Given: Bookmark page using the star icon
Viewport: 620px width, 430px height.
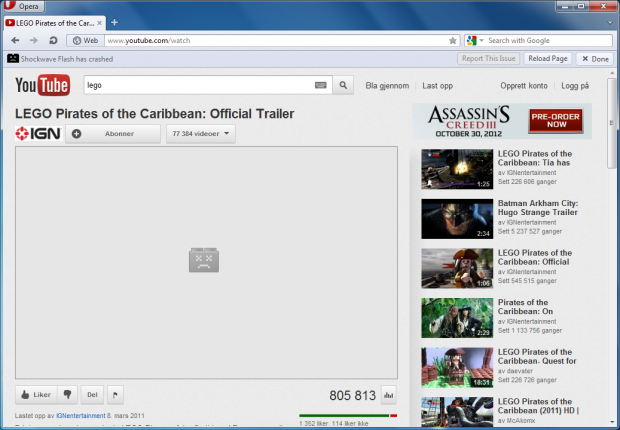Looking at the screenshot, I should point(452,40).
